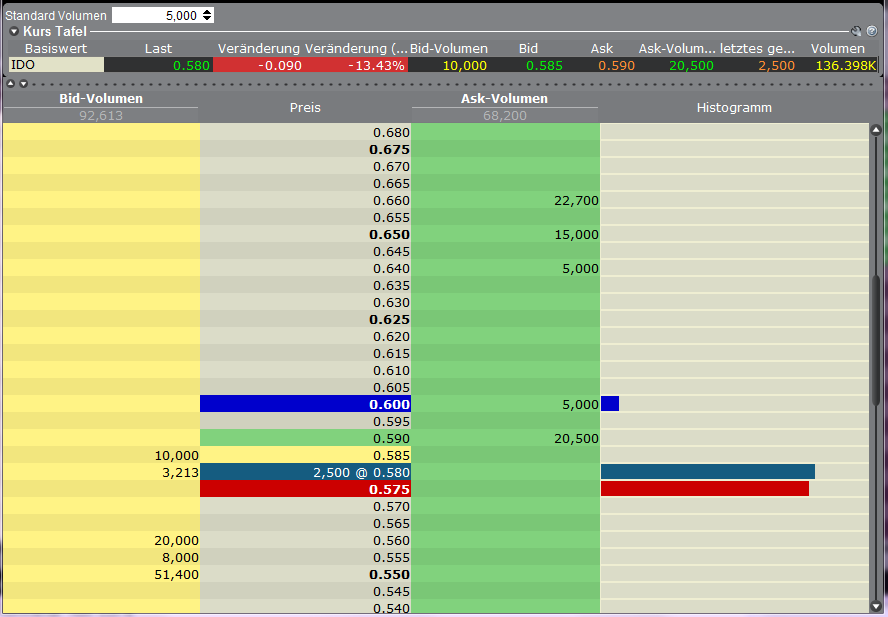Click the red -0.090 change cell

coord(280,66)
